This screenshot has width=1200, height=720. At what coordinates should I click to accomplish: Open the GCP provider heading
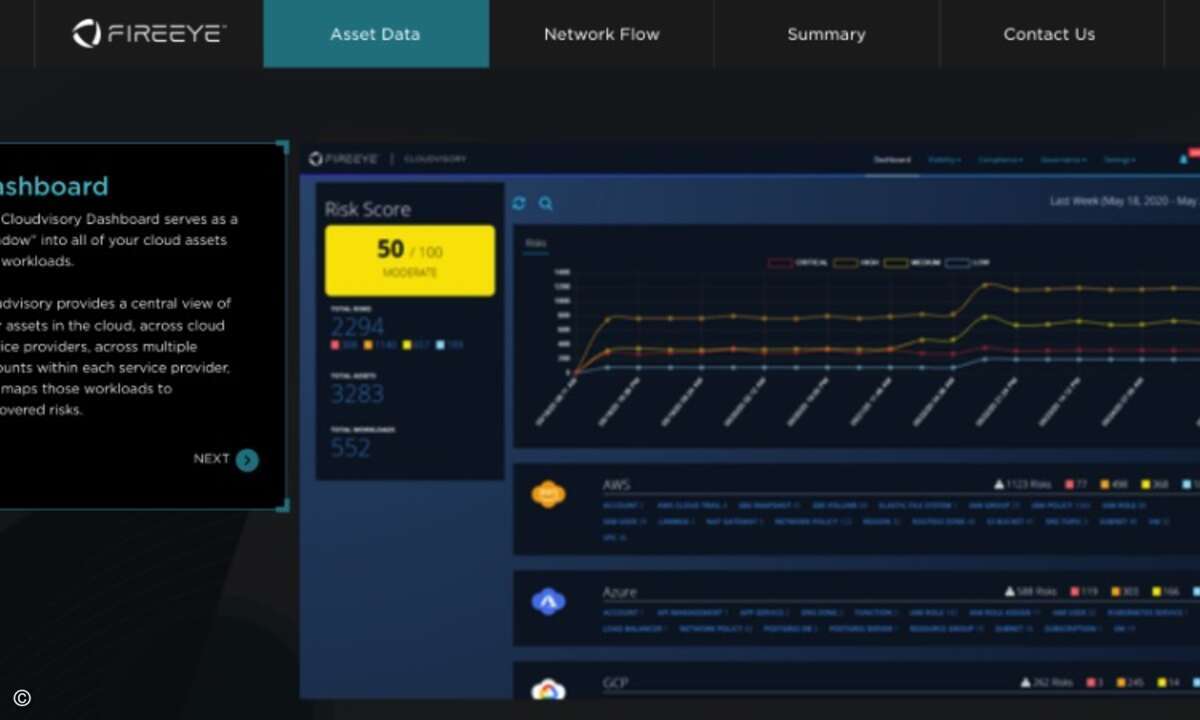click(615, 683)
